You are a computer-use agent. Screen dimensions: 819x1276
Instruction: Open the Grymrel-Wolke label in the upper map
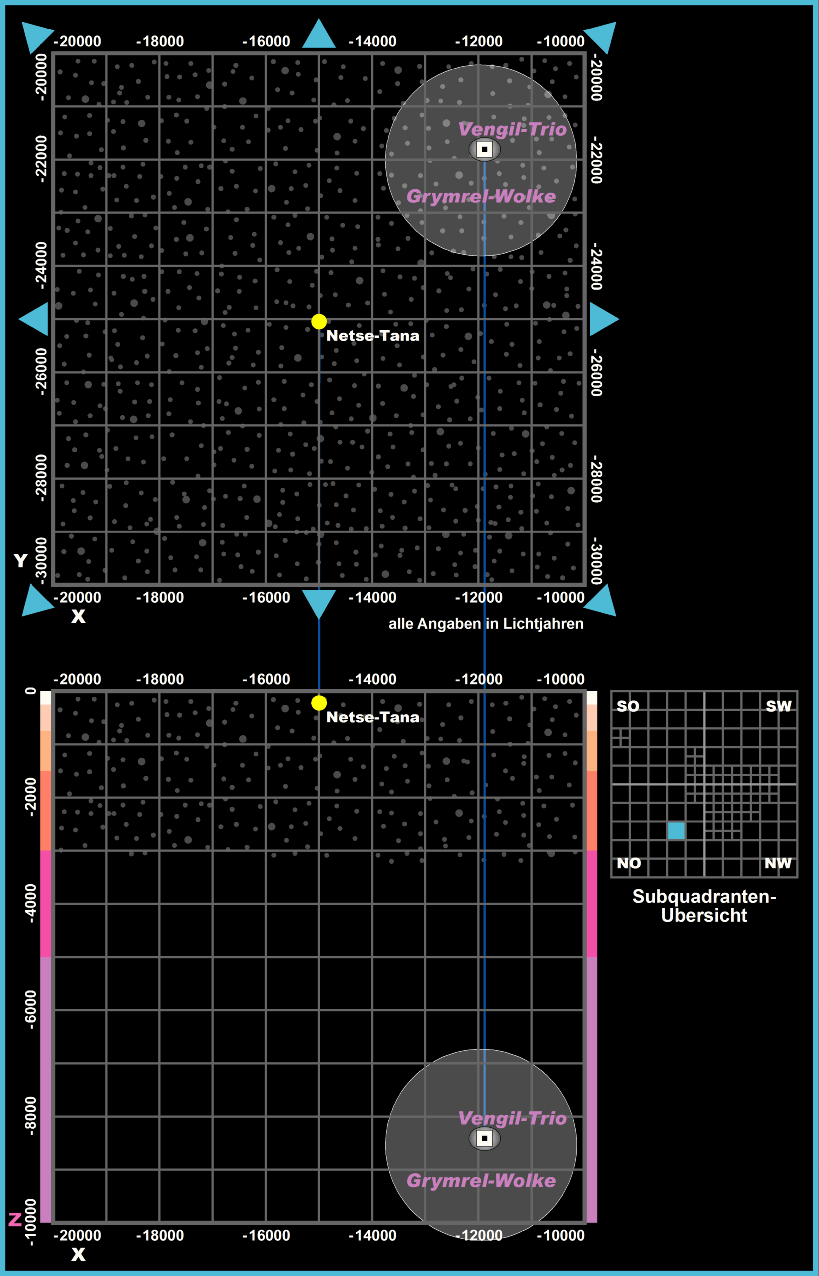481,196
